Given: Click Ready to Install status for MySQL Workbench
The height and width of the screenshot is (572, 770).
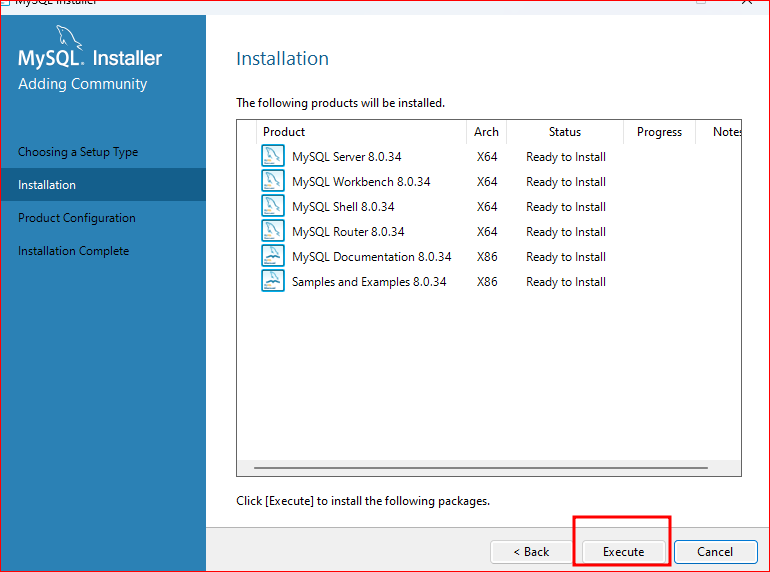Looking at the screenshot, I should (x=566, y=182).
